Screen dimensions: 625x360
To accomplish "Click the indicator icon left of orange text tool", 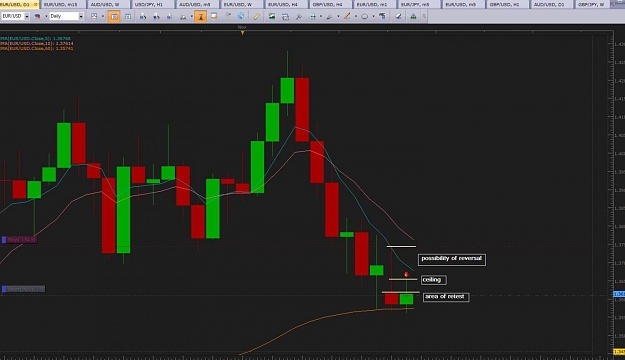I will (183, 17).
